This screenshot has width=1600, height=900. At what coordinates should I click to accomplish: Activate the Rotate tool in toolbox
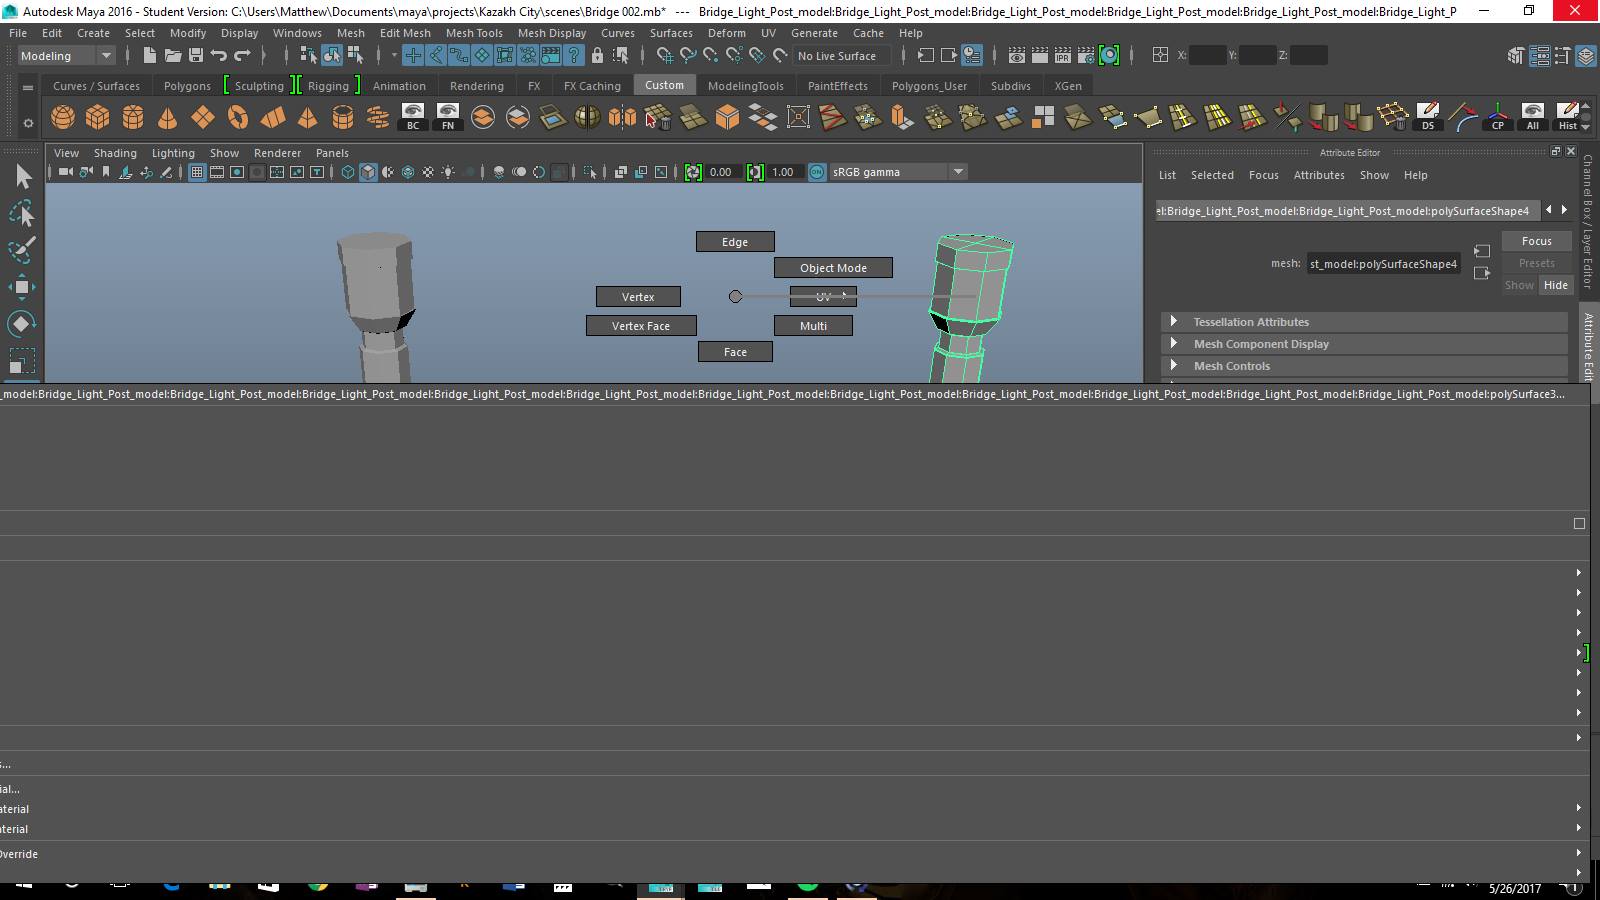tap(23, 324)
